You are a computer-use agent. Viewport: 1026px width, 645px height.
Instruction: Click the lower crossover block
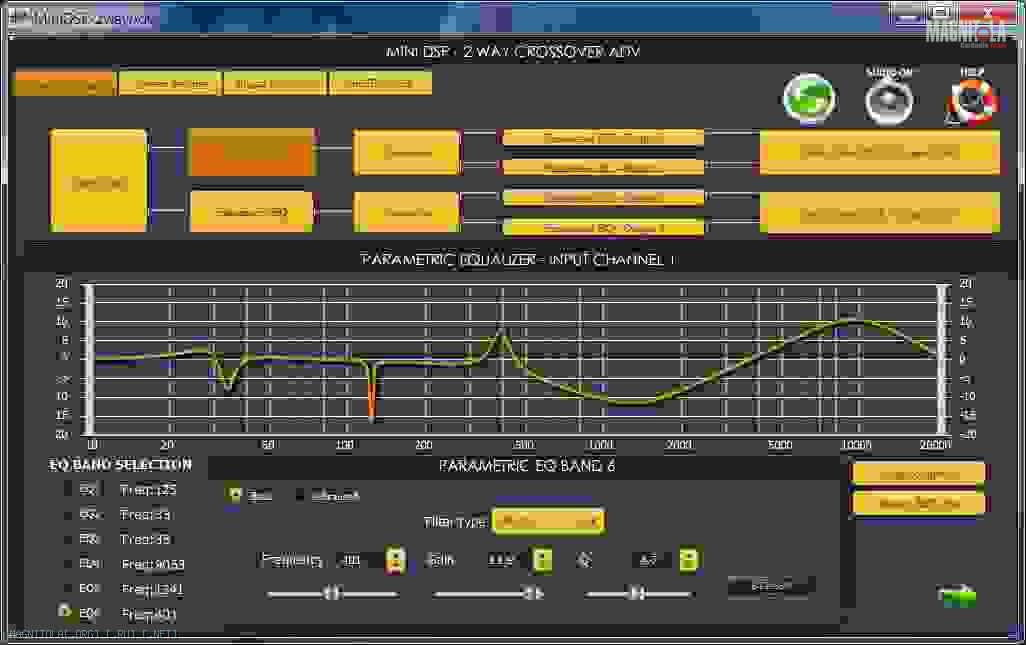coord(407,211)
